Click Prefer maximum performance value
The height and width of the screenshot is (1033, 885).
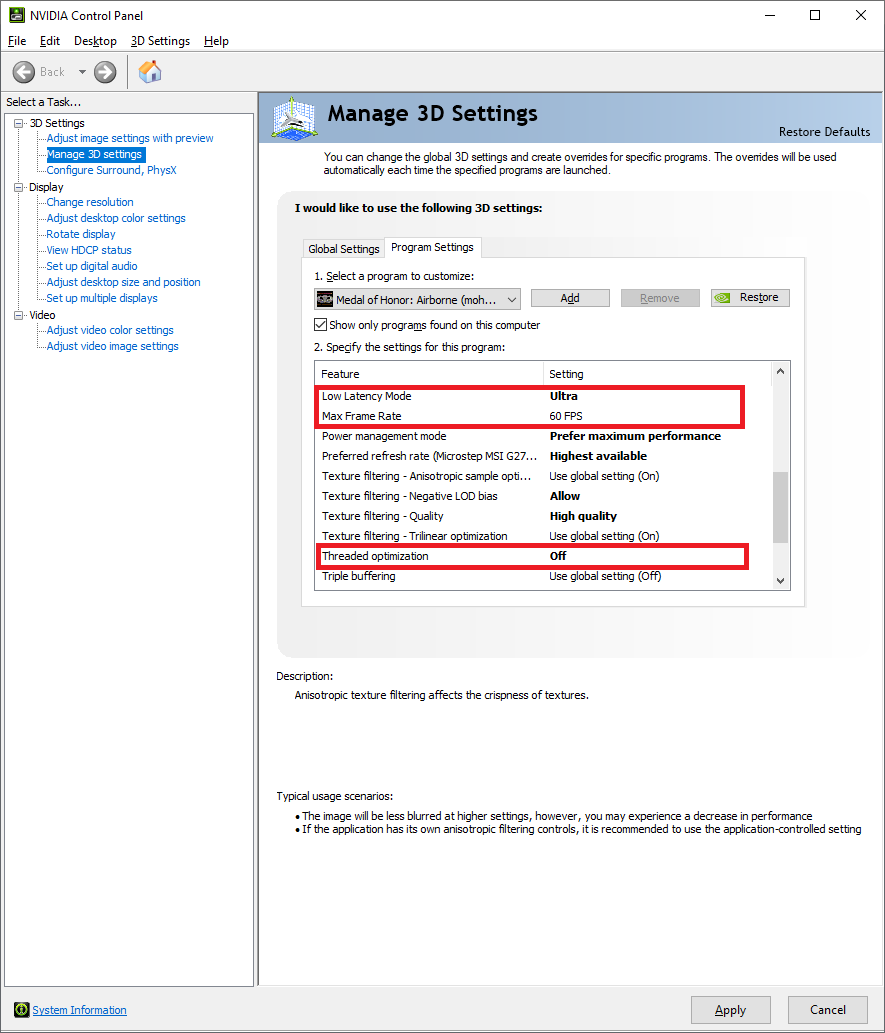coord(635,436)
